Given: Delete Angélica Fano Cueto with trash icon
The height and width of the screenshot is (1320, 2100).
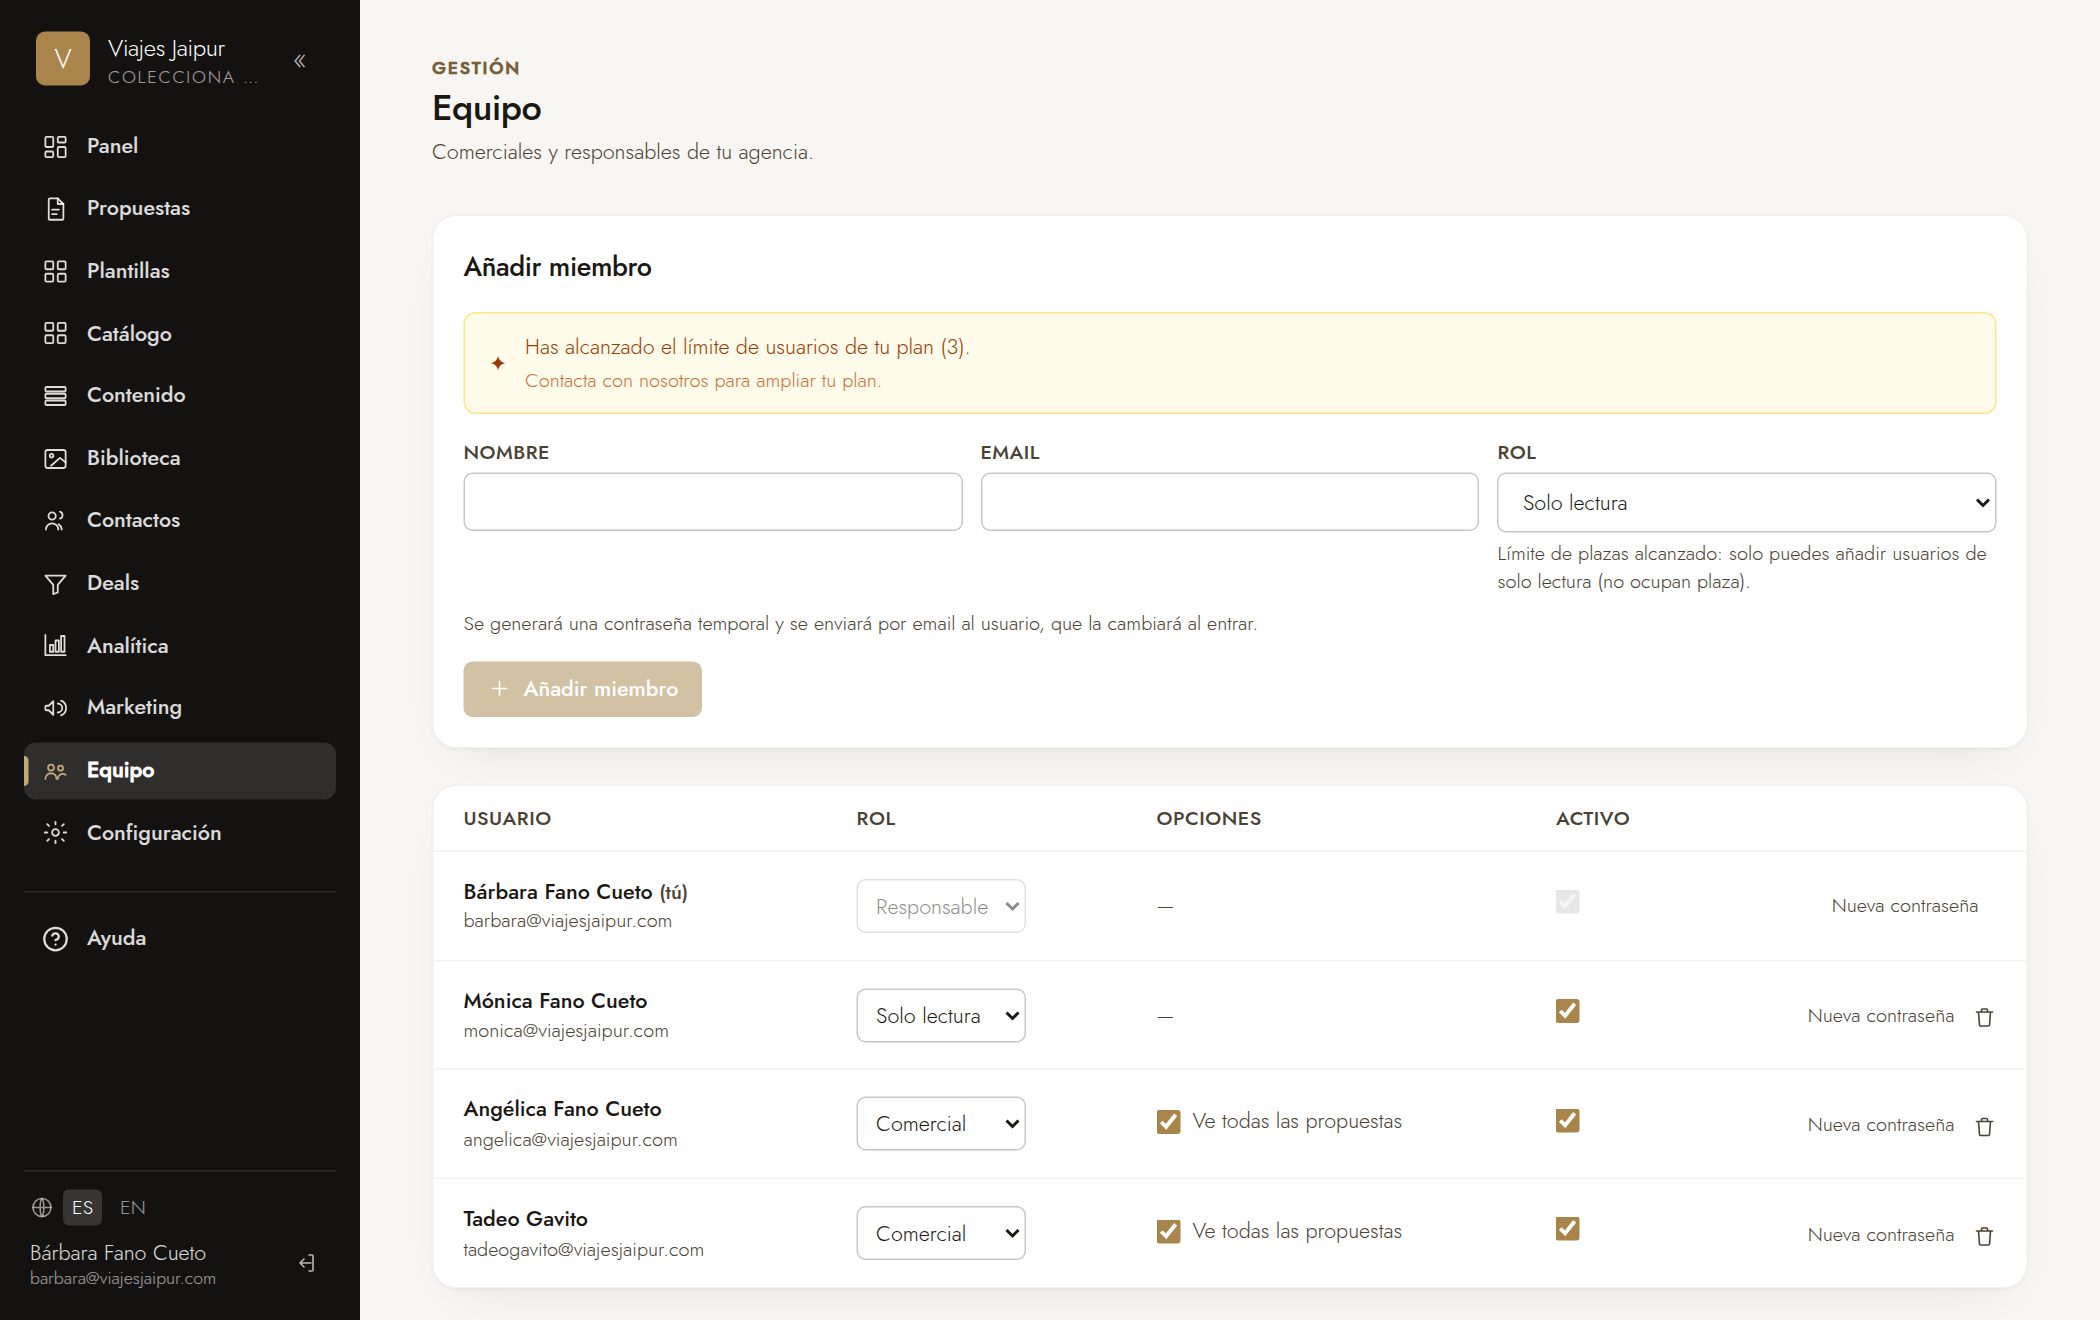Looking at the screenshot, I should click(x=1985, y=1127).
